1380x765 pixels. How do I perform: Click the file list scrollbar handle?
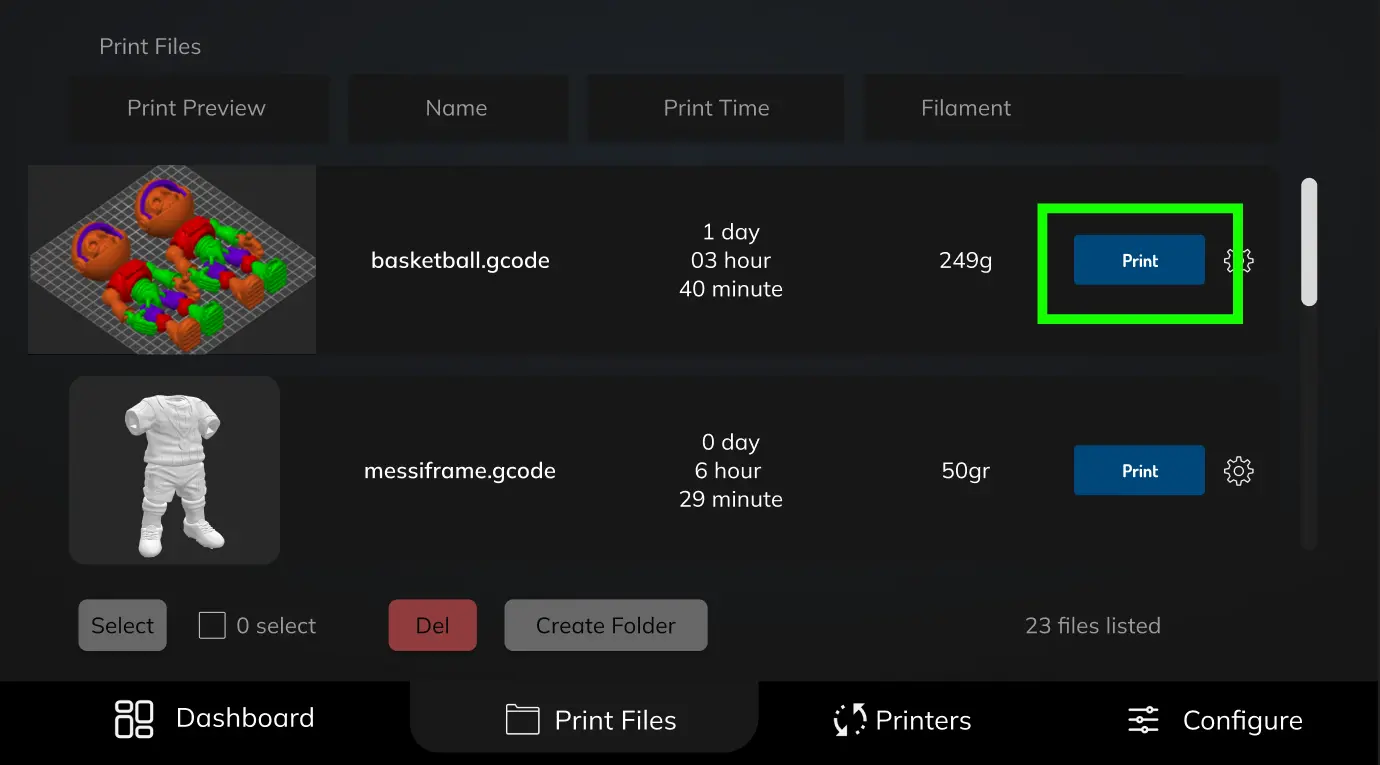[1309, 242]
